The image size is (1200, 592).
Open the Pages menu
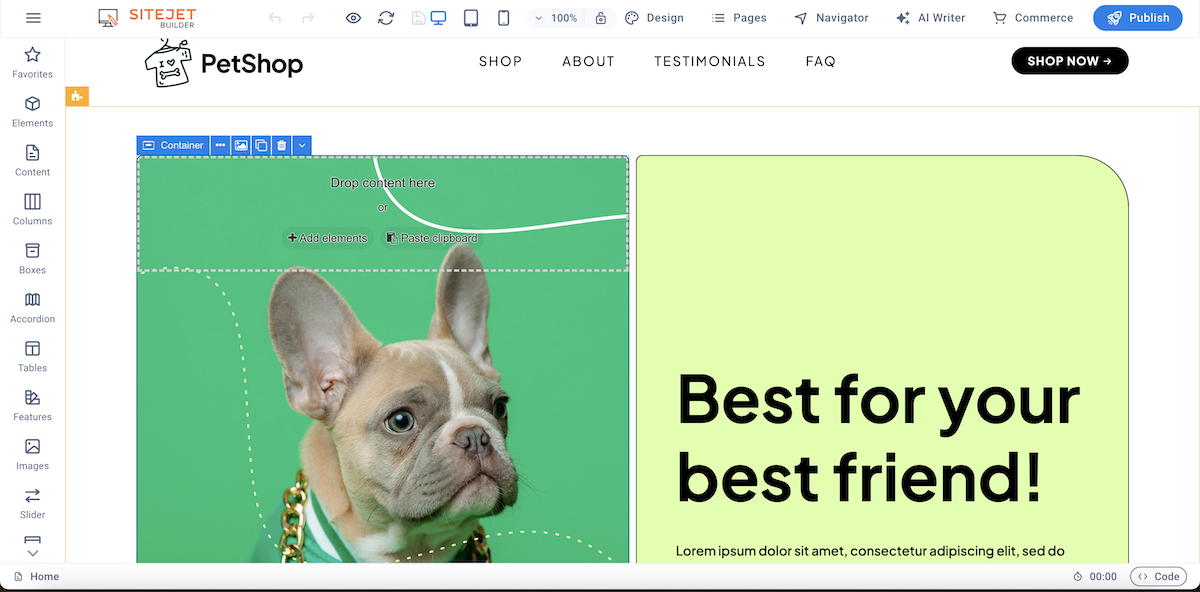[x=739, y=18]
